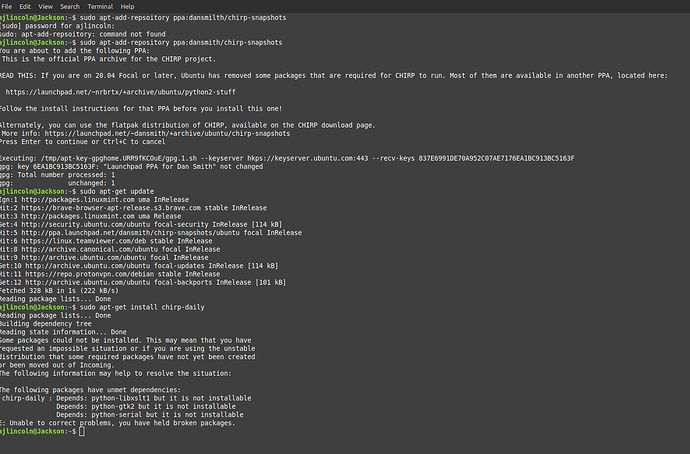Click the python2-stuff launchpad URL

[120, 92]
